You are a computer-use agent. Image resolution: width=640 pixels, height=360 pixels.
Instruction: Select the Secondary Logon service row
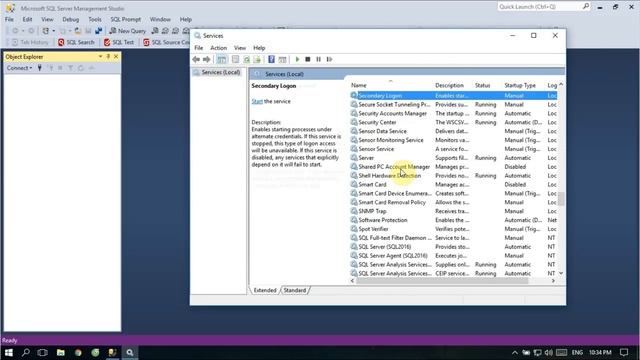tap(453, 96)
